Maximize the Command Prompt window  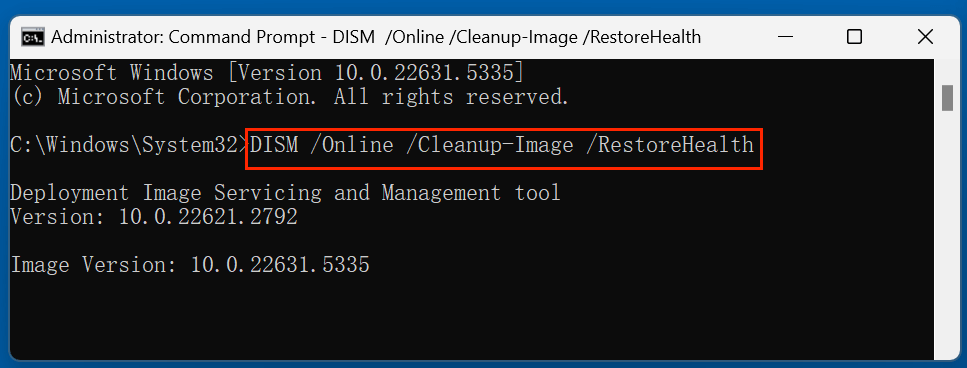pyautogui.click(x=854, y=38)
